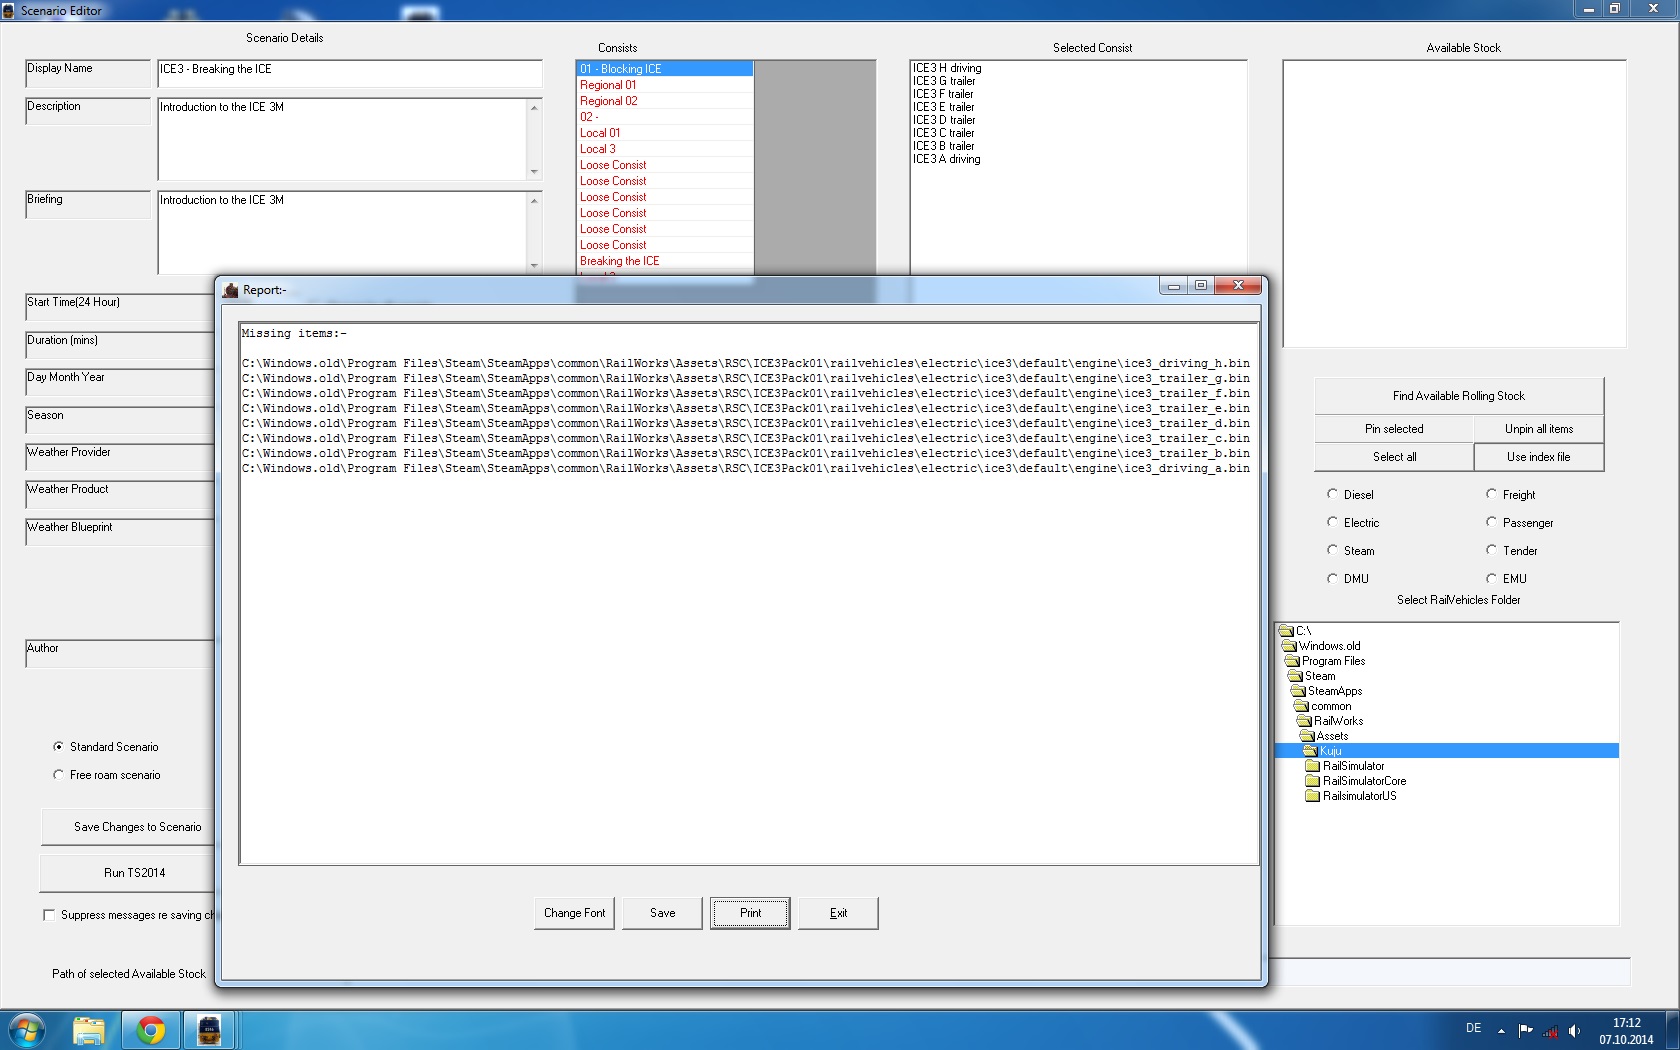This screenshot has height=1050, width=1680.
Task: Select the Passenger radio option
Action: coord(1491,522)
